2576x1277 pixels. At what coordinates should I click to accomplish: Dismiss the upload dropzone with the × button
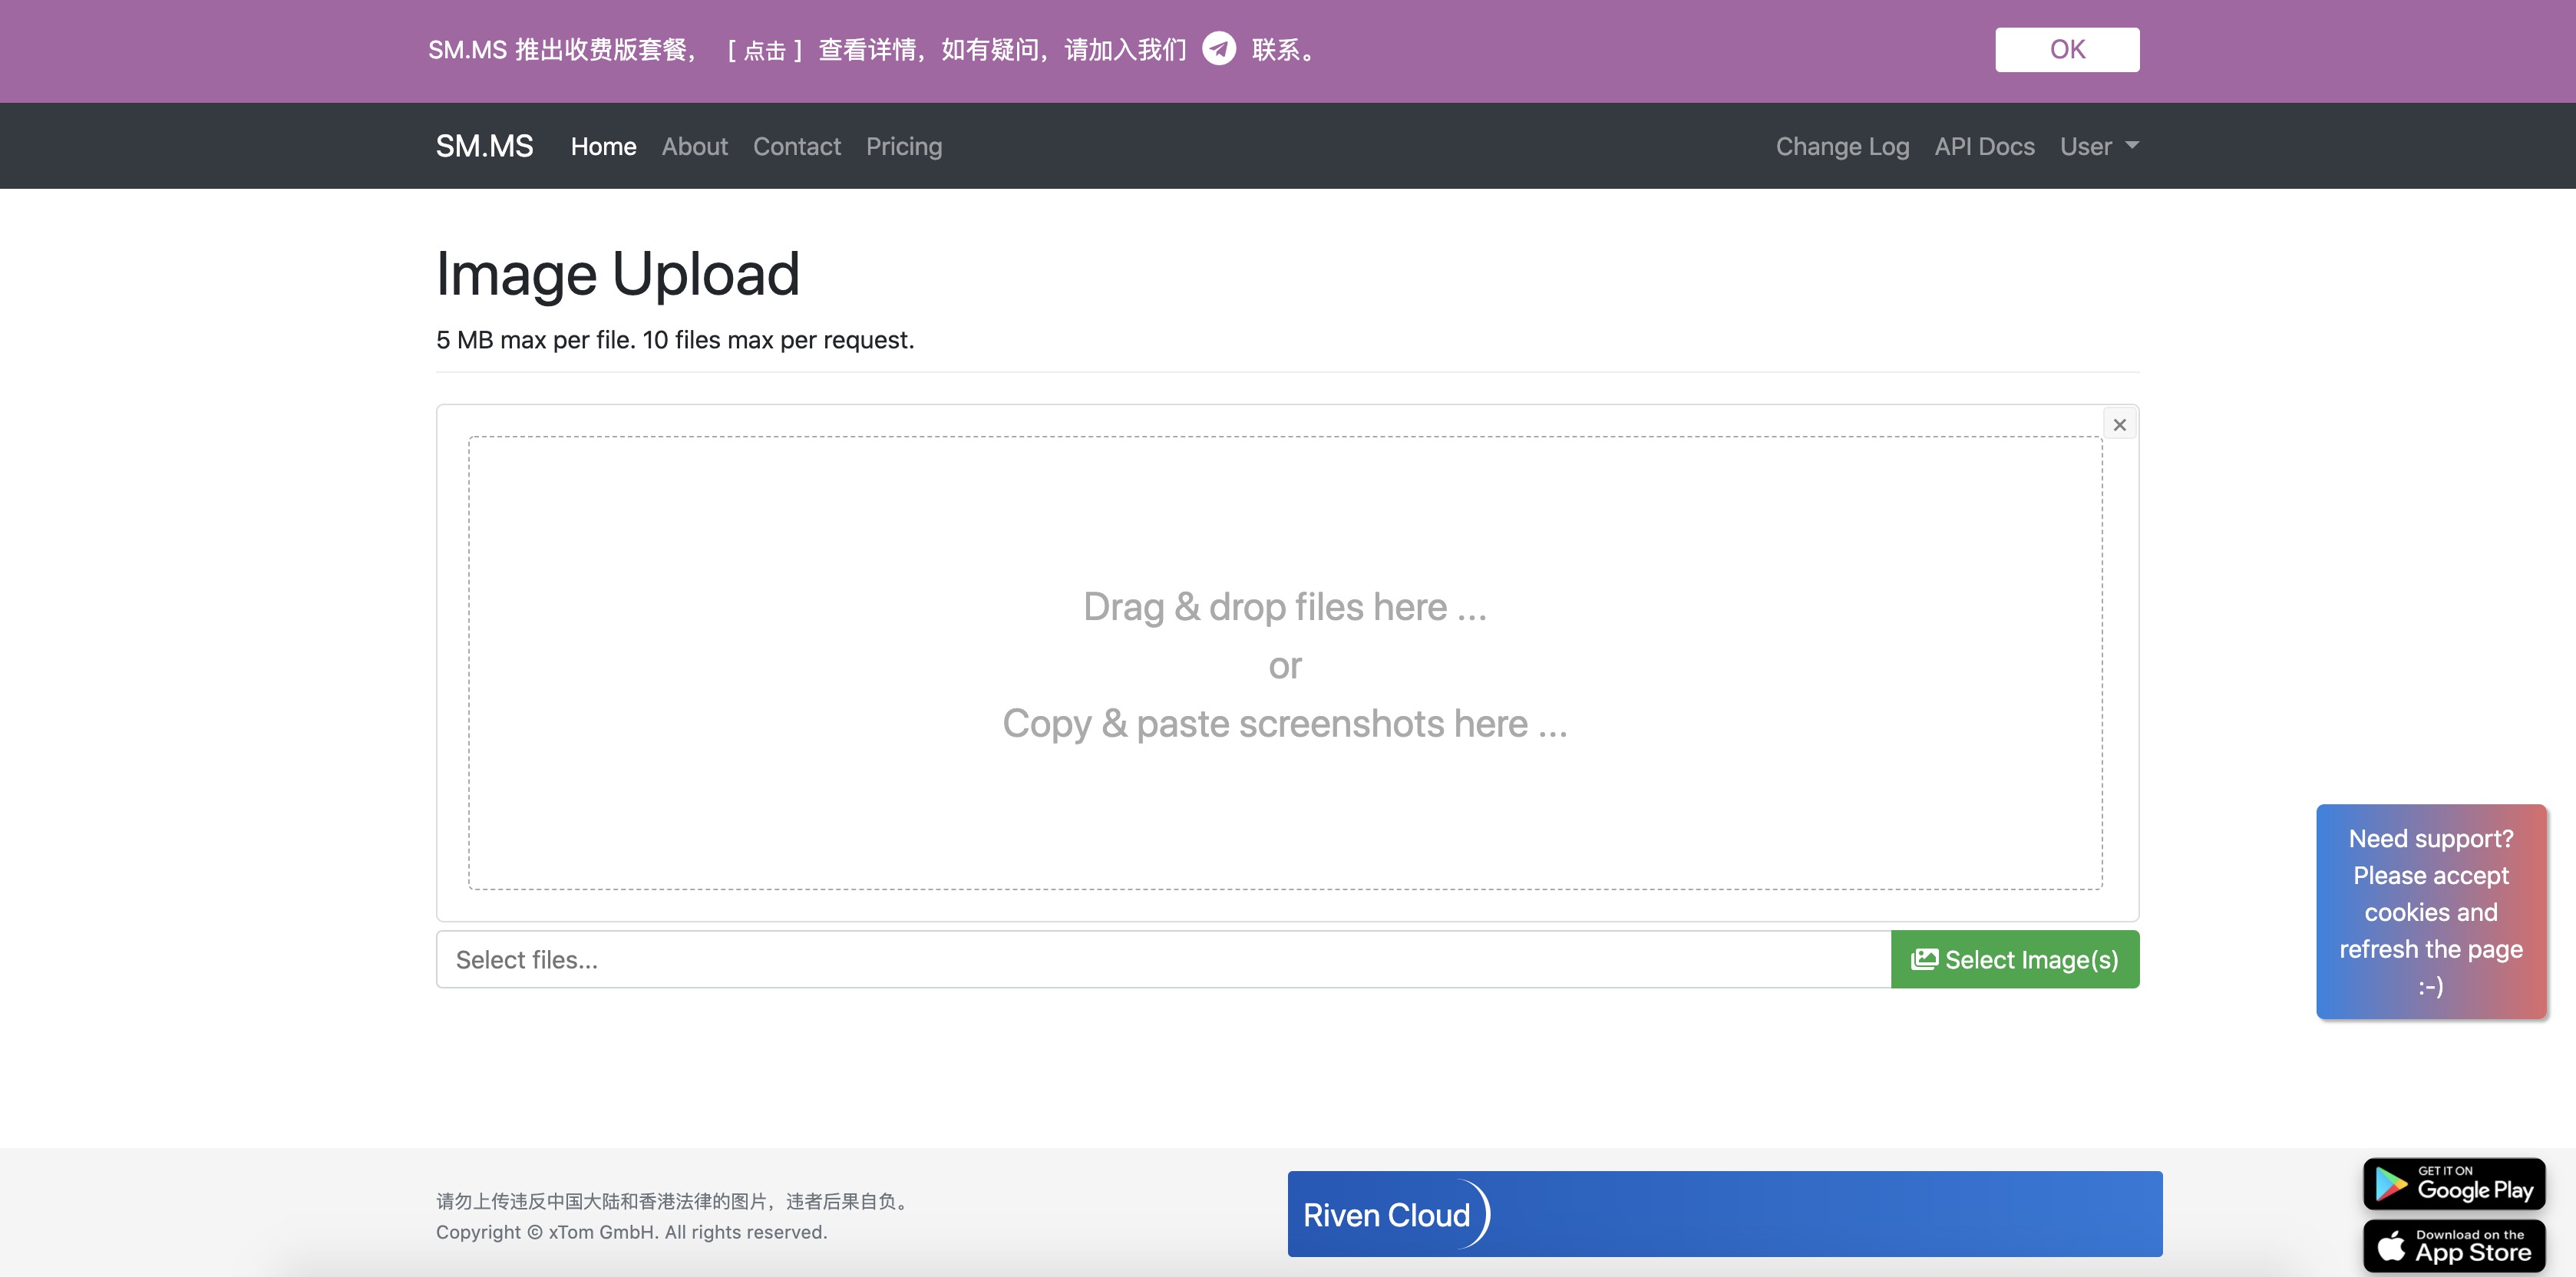[x=2119, y=423]
